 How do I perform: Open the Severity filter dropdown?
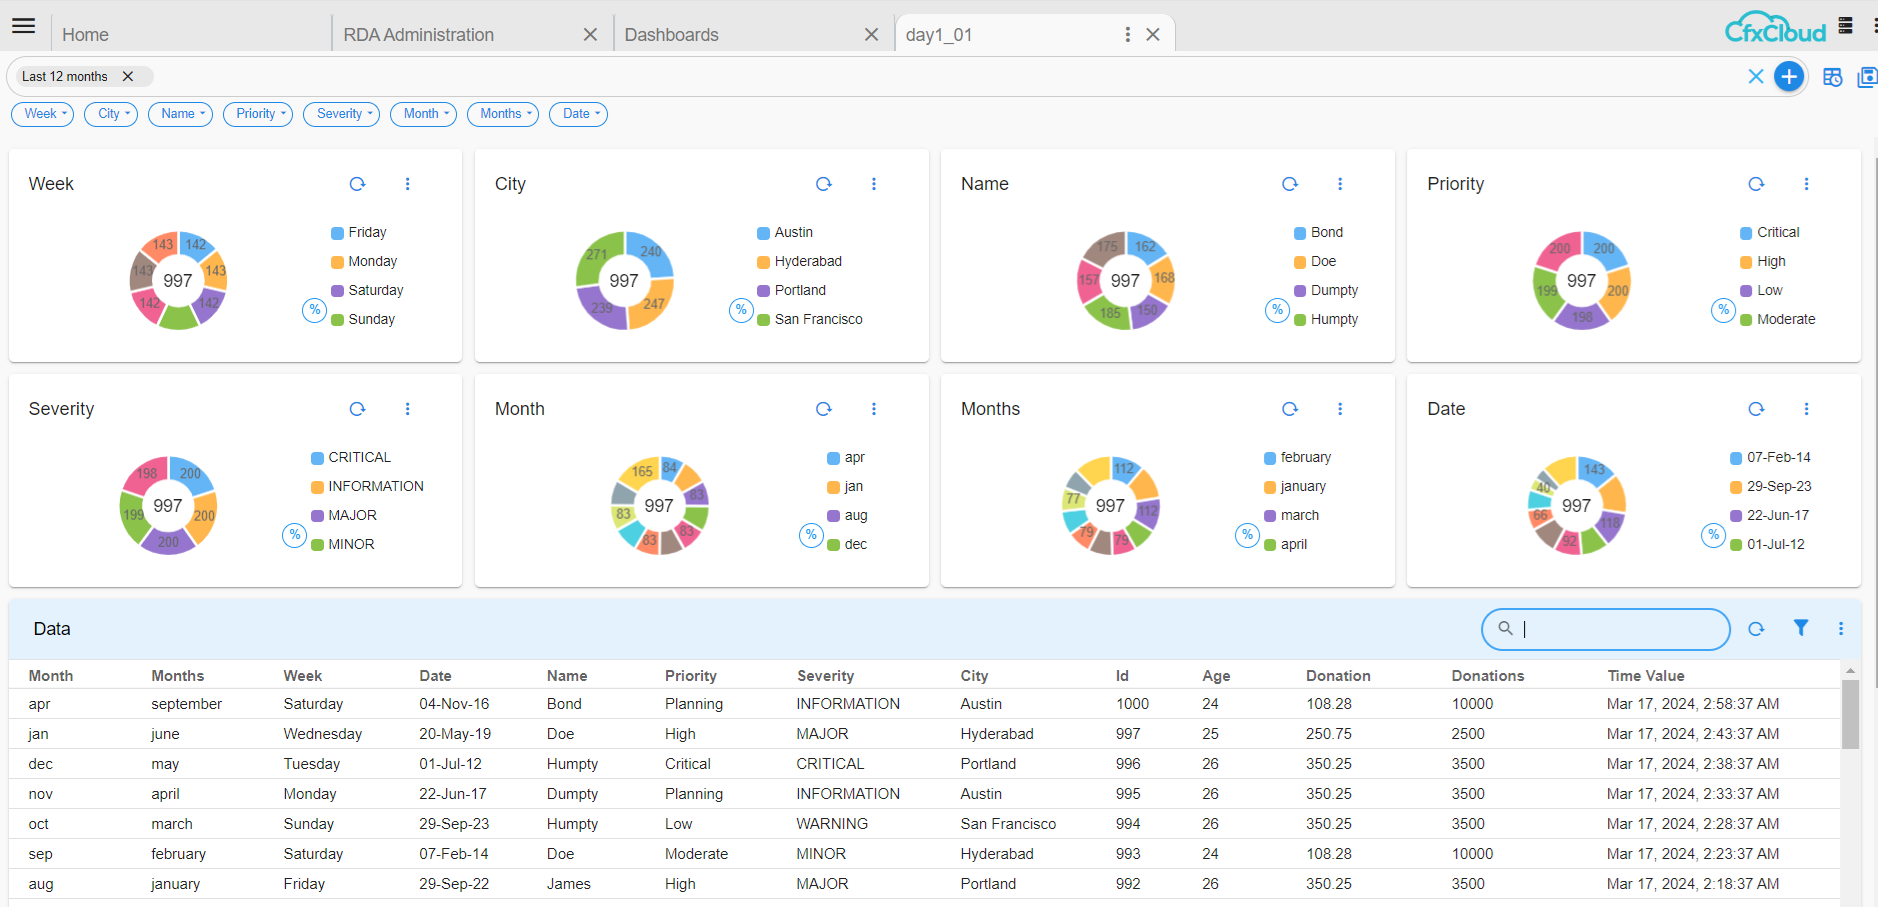(341, 114)
